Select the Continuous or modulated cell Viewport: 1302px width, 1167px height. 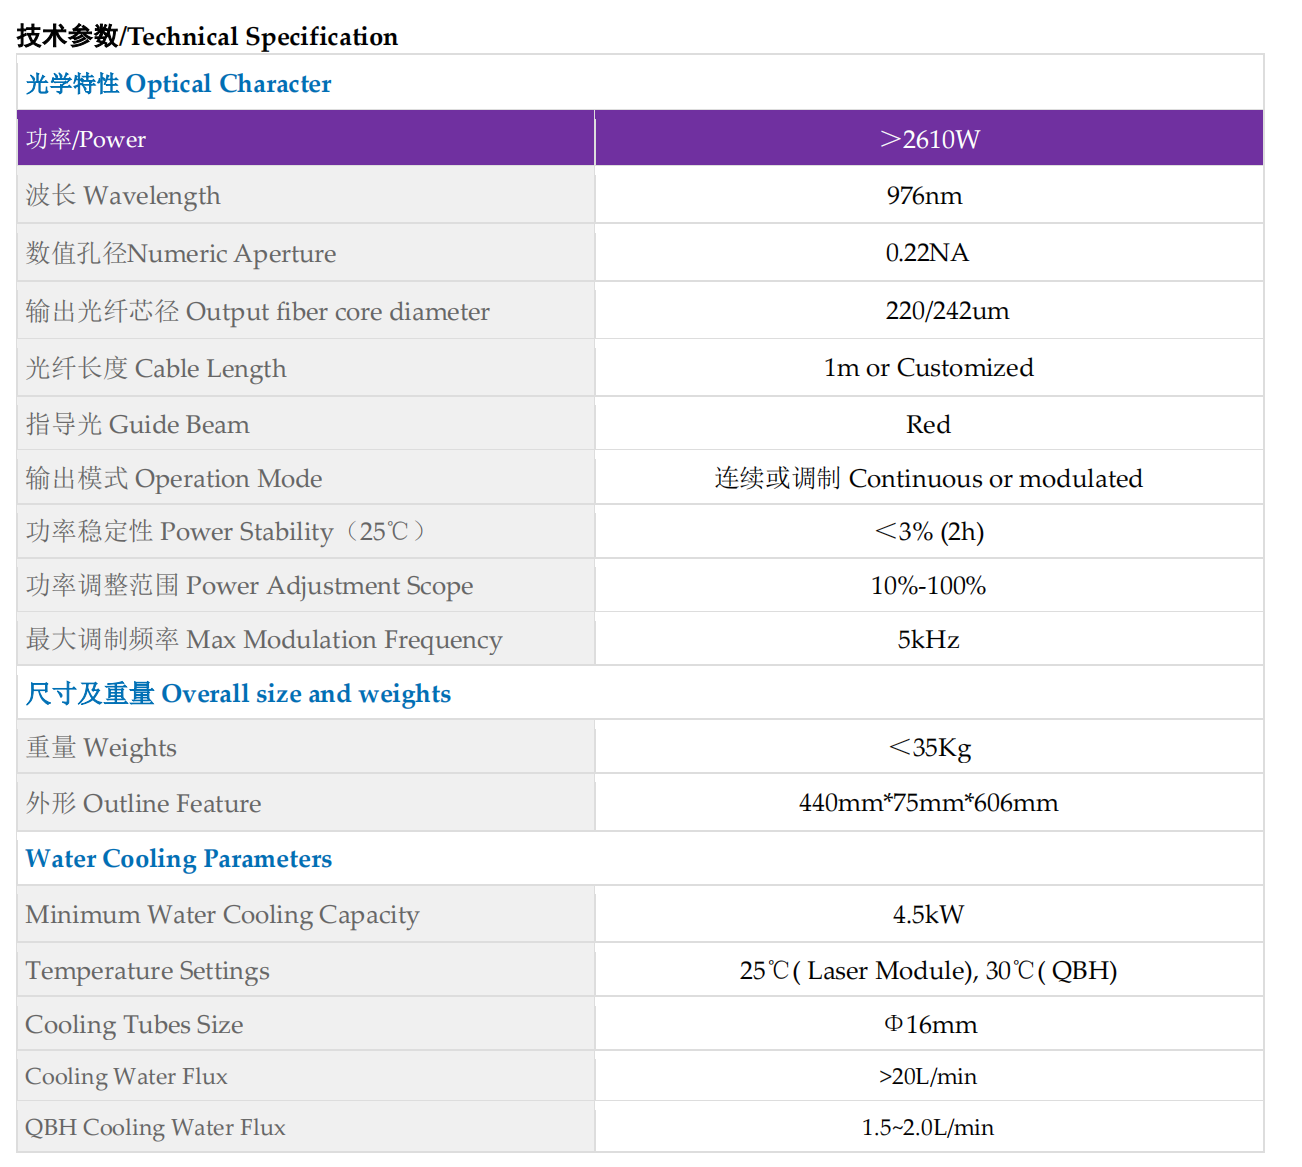[928, 479]
